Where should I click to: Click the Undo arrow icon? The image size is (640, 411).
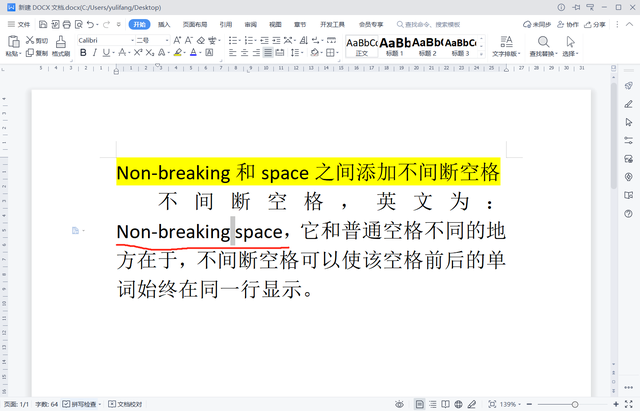(91, 24)
